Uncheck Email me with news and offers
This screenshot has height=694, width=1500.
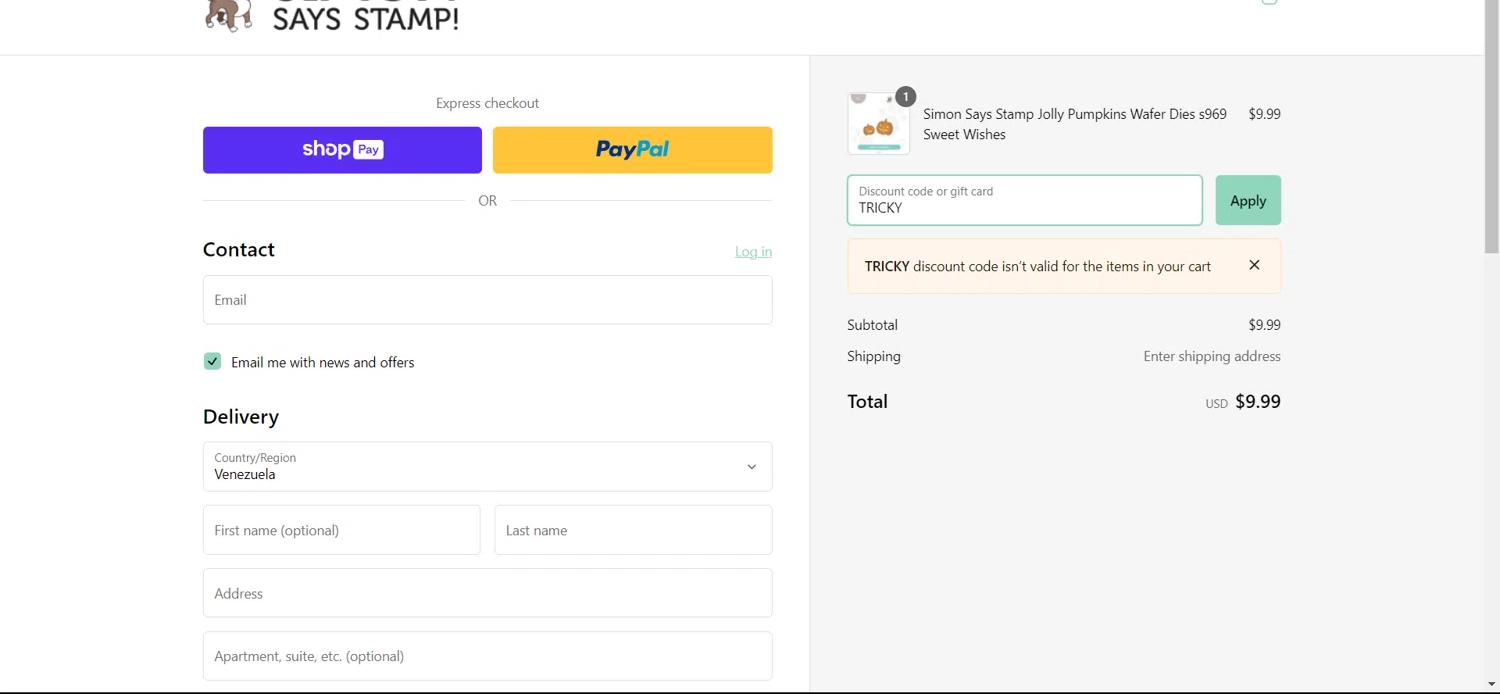point(212,361)
